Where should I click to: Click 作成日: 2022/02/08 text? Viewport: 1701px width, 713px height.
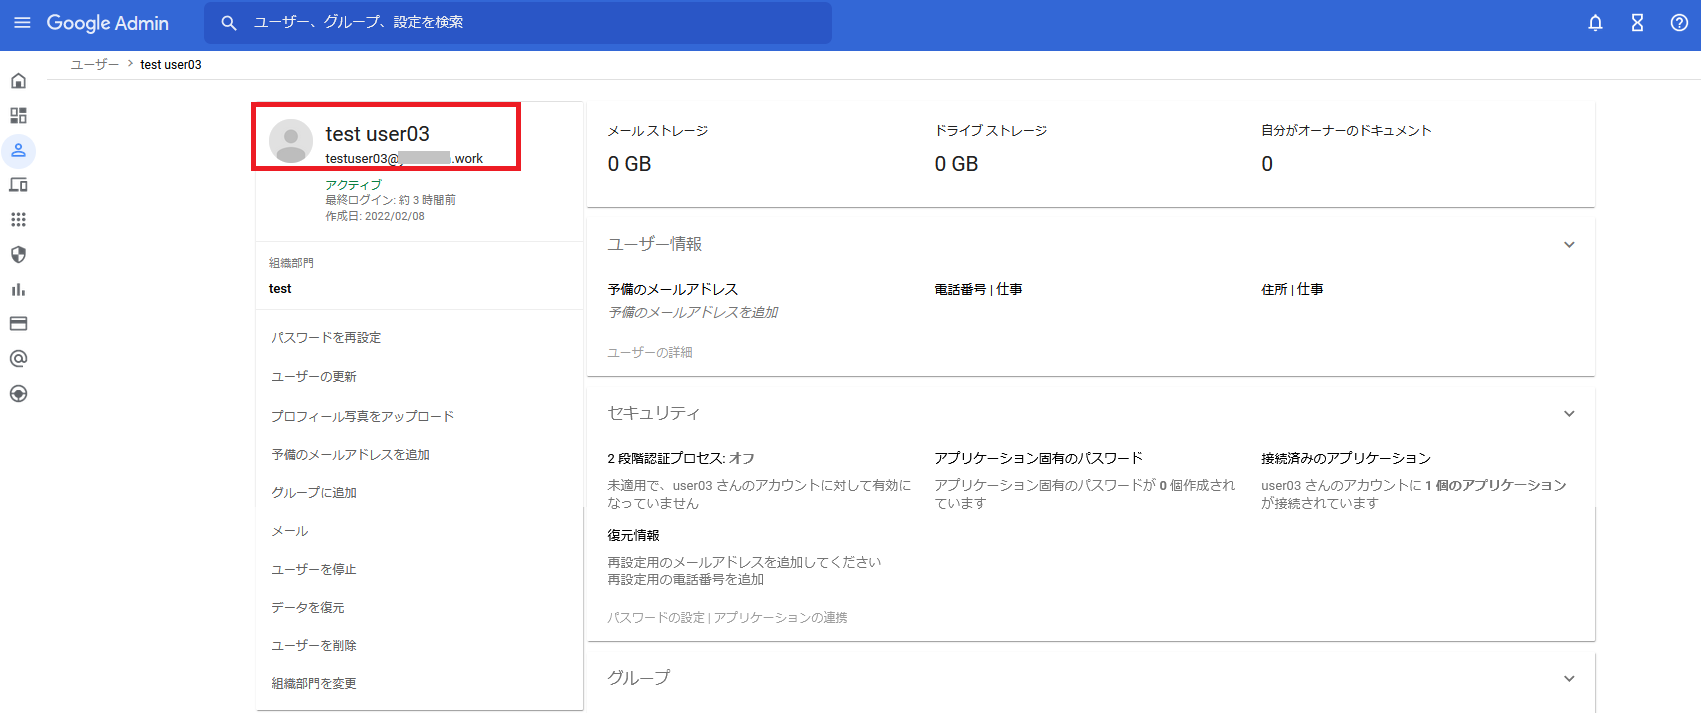point(375,216)
